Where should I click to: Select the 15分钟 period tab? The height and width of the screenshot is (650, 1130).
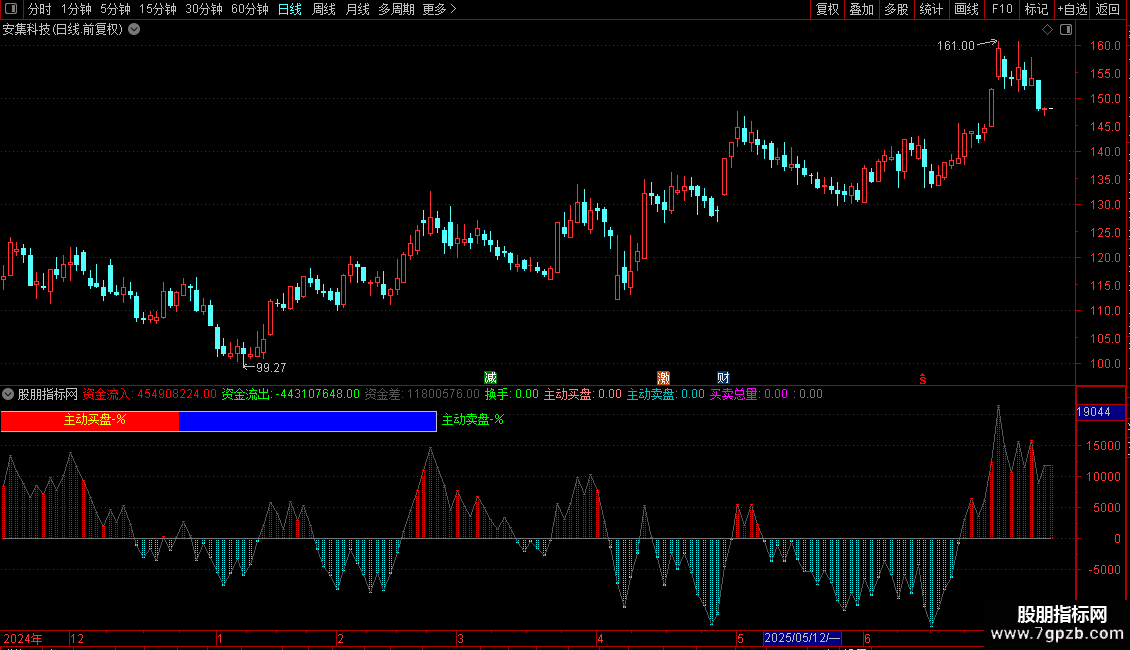coord(158,9)
